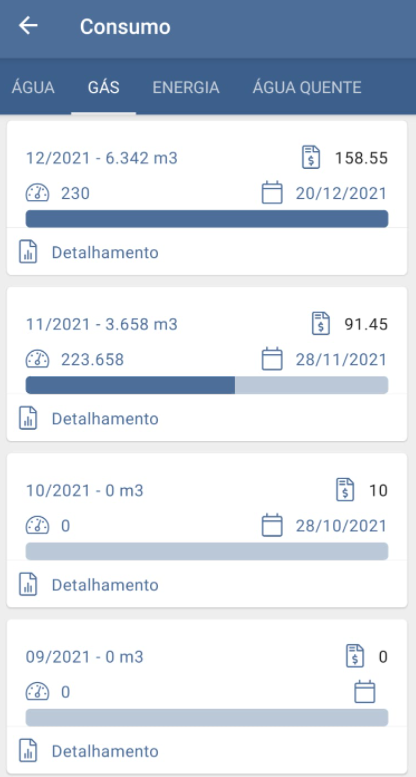Click the empty calendar icon in 09/2021 card
416x777 pixels.
(x=364, y=691)
